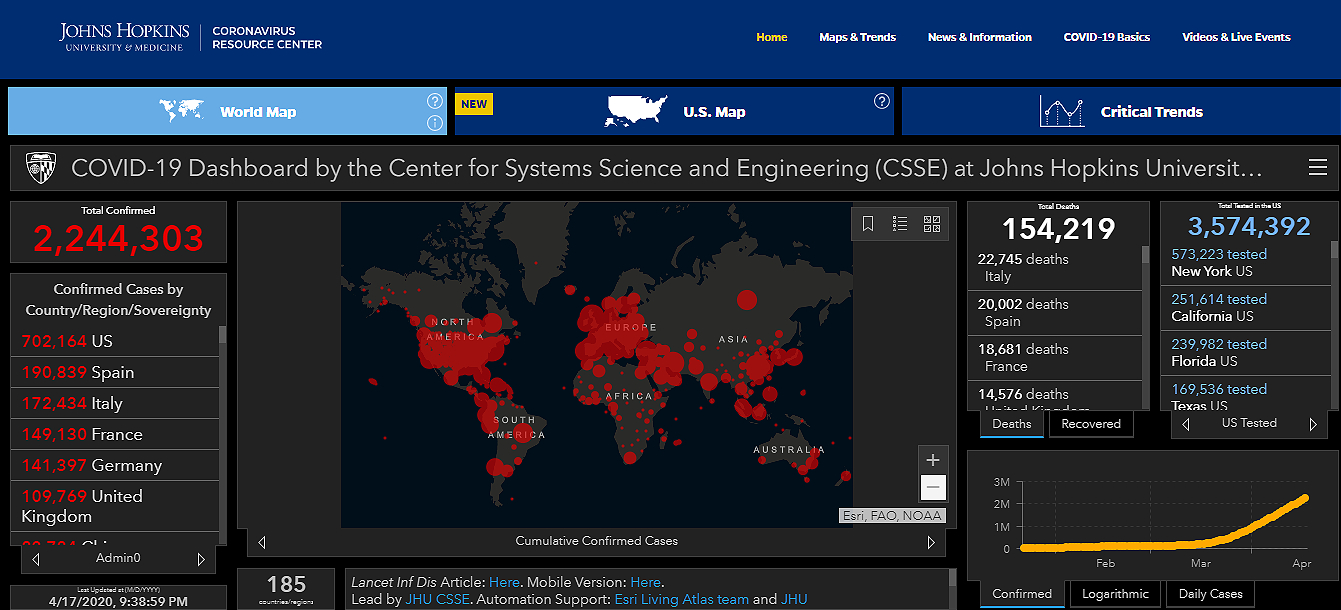Screen dimensions: 1341x610
Task: Zoom in with the plus button
Action: point(933,460)
